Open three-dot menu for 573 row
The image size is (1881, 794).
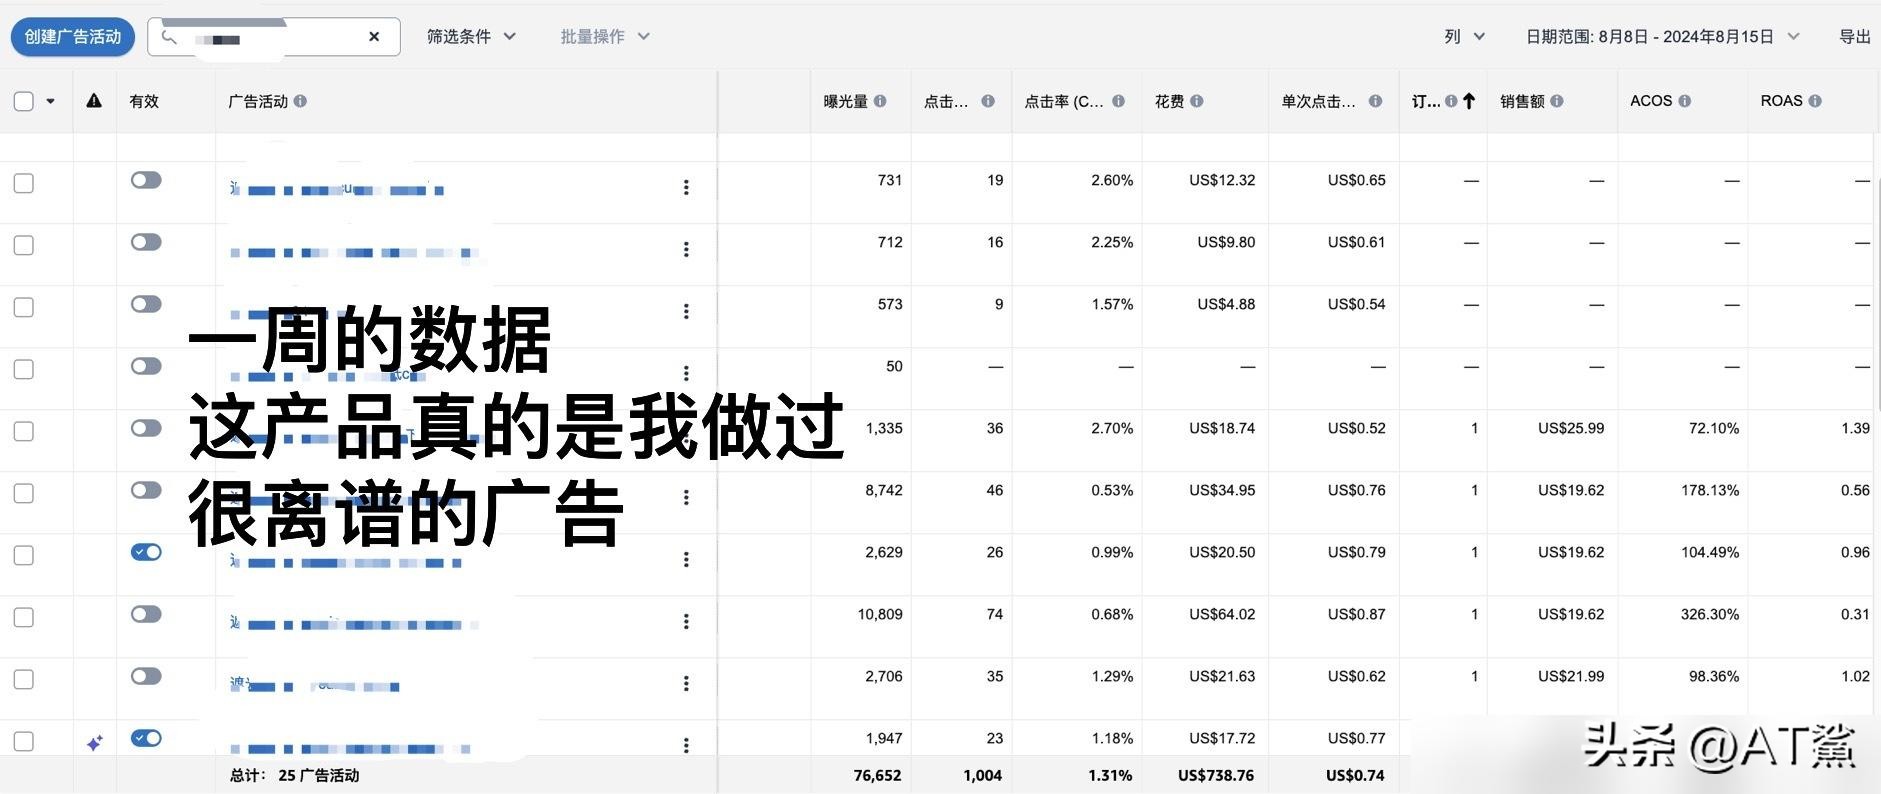click(x=686, y=311)
